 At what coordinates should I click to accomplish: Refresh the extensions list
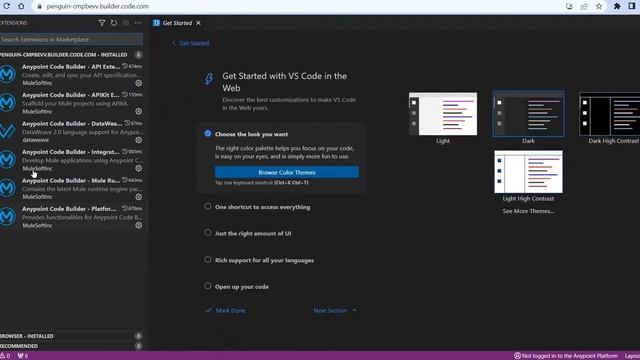(114, 23)
